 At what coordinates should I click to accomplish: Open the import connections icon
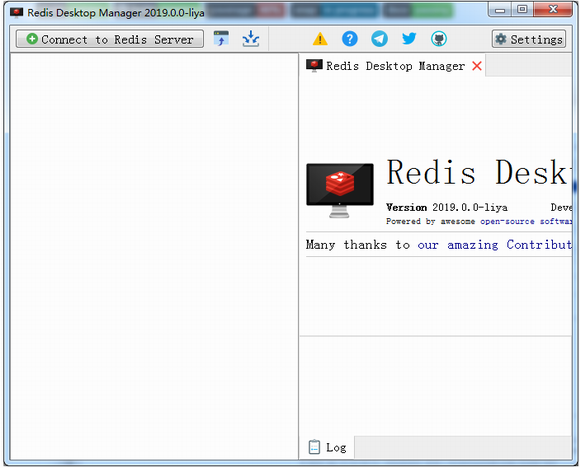(221, 38)
